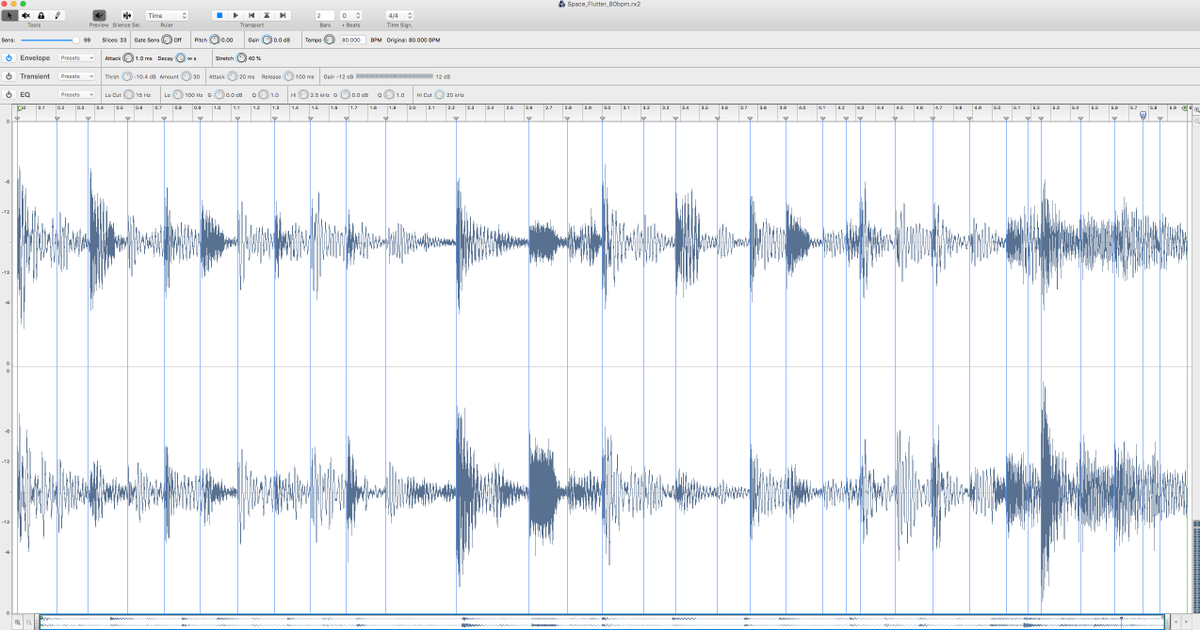Jump to the end of the loop
The image size is (1200, 630).
[x=283, y=16]
